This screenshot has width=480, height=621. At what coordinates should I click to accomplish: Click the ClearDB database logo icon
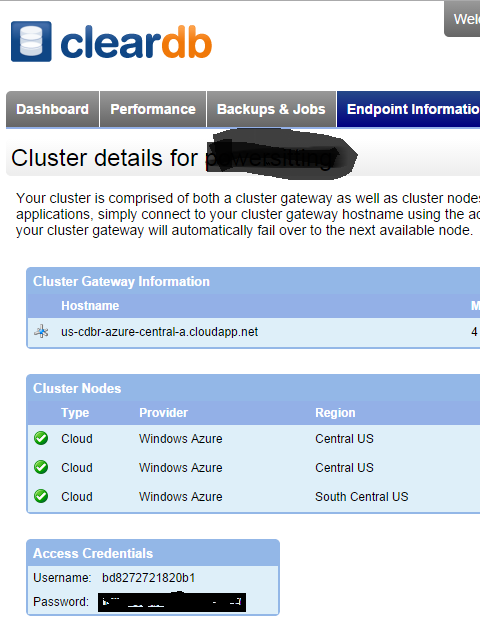31,42
